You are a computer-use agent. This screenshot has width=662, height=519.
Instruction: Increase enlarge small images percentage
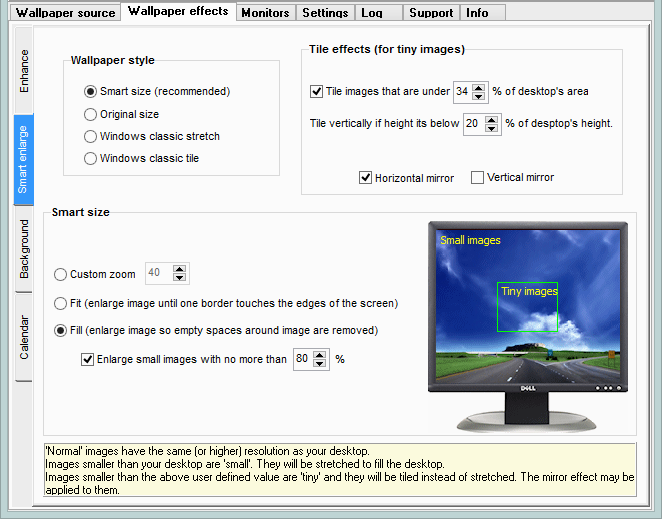[x=320, y=355]
